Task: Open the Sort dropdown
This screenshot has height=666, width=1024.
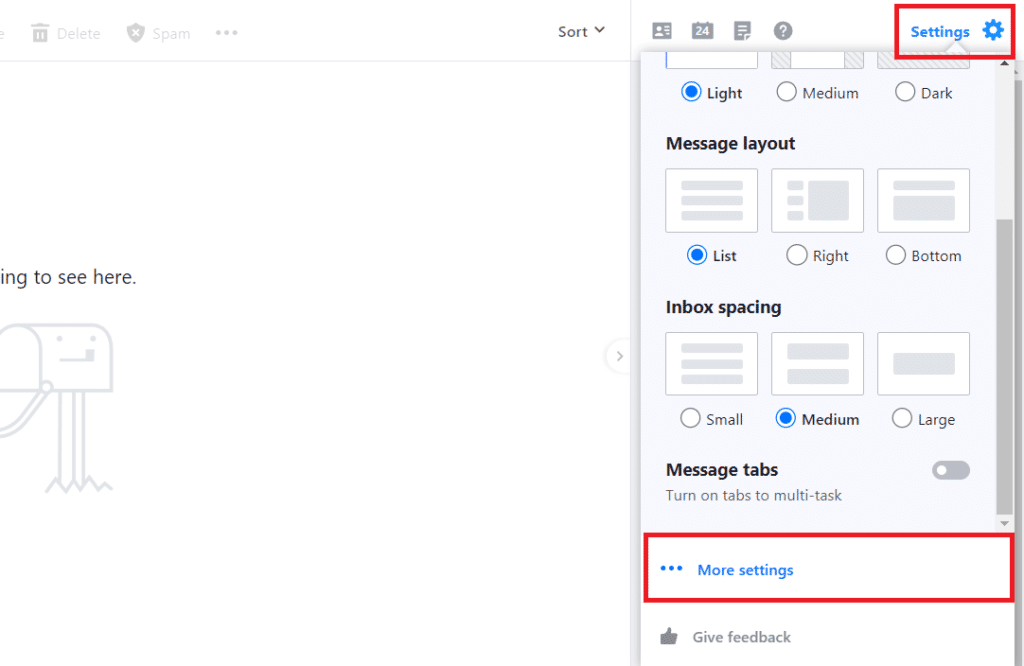Action: pyautogui.click(x=580, y=31)
